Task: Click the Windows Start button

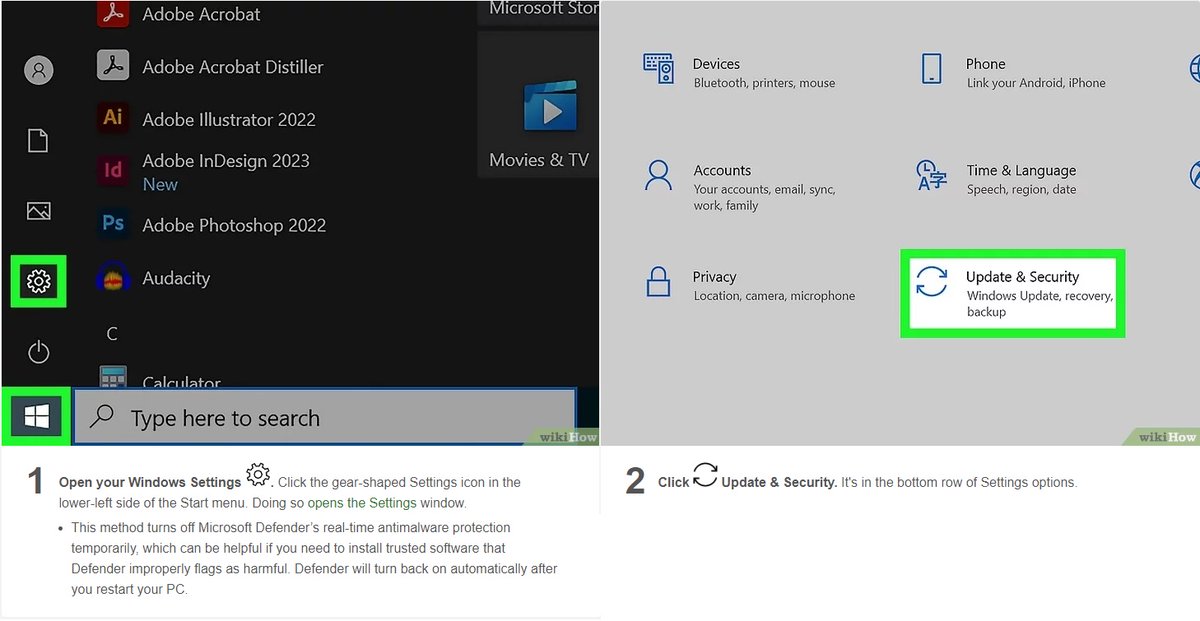Action: [x=36, y=416]
